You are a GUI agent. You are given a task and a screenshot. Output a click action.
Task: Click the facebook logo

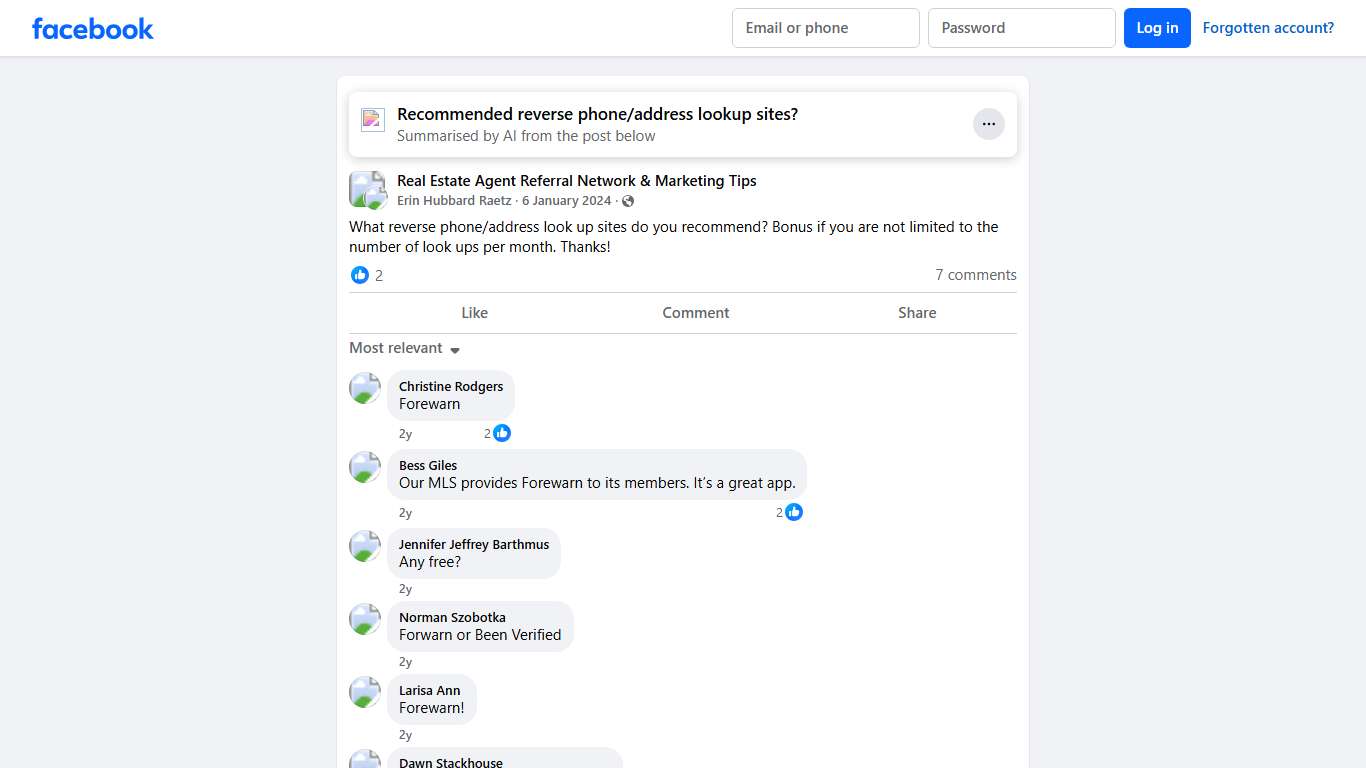point(92,28)
